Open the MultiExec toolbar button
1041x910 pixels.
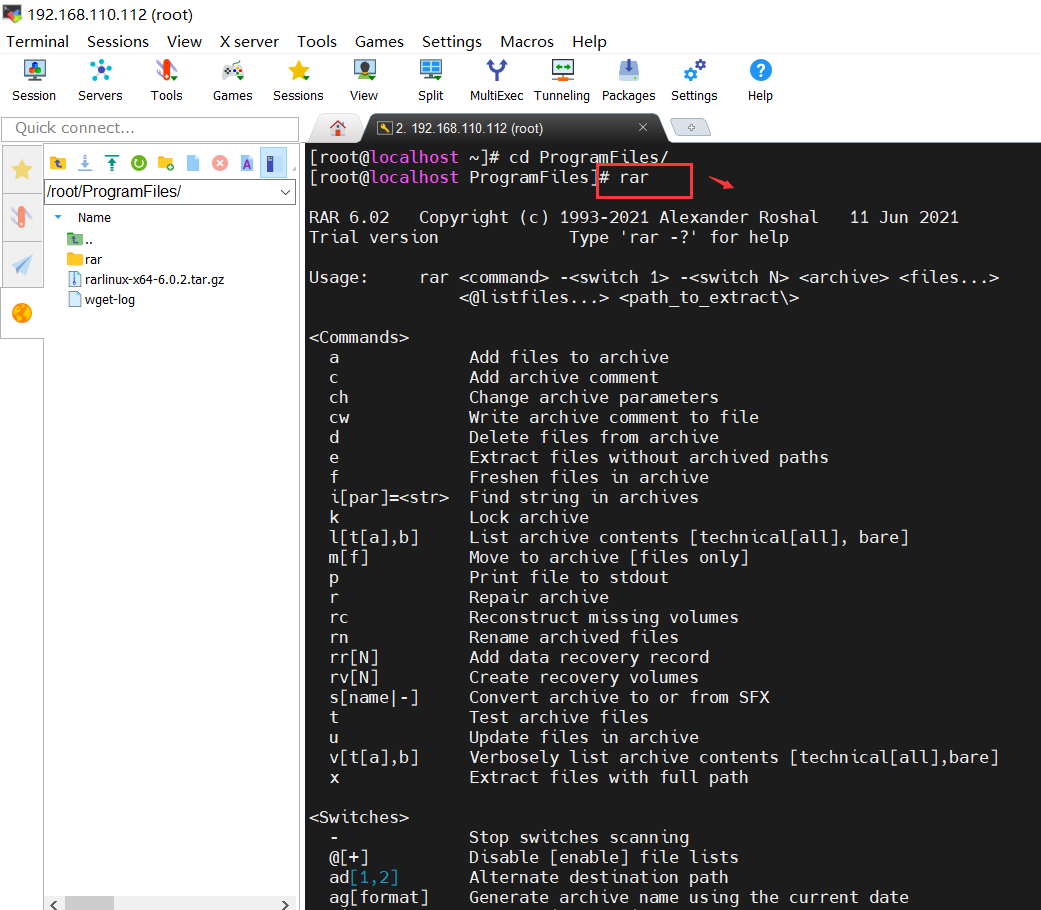496,80
